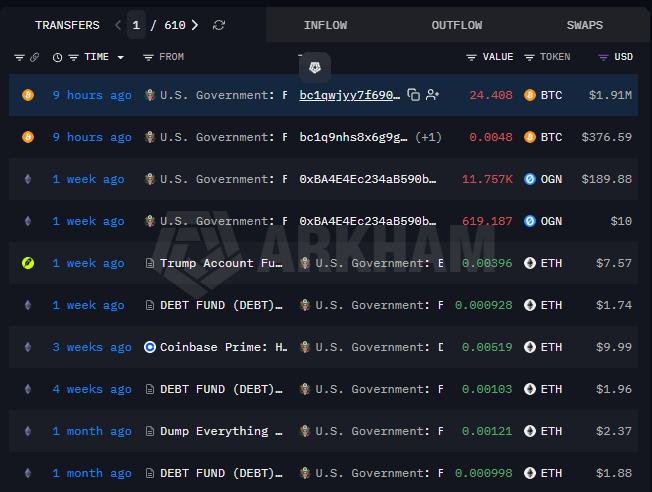652x492 pixels.
Task: Click the $376.59 USD amount
Action: pyautogui.click(x=607, y=137)
